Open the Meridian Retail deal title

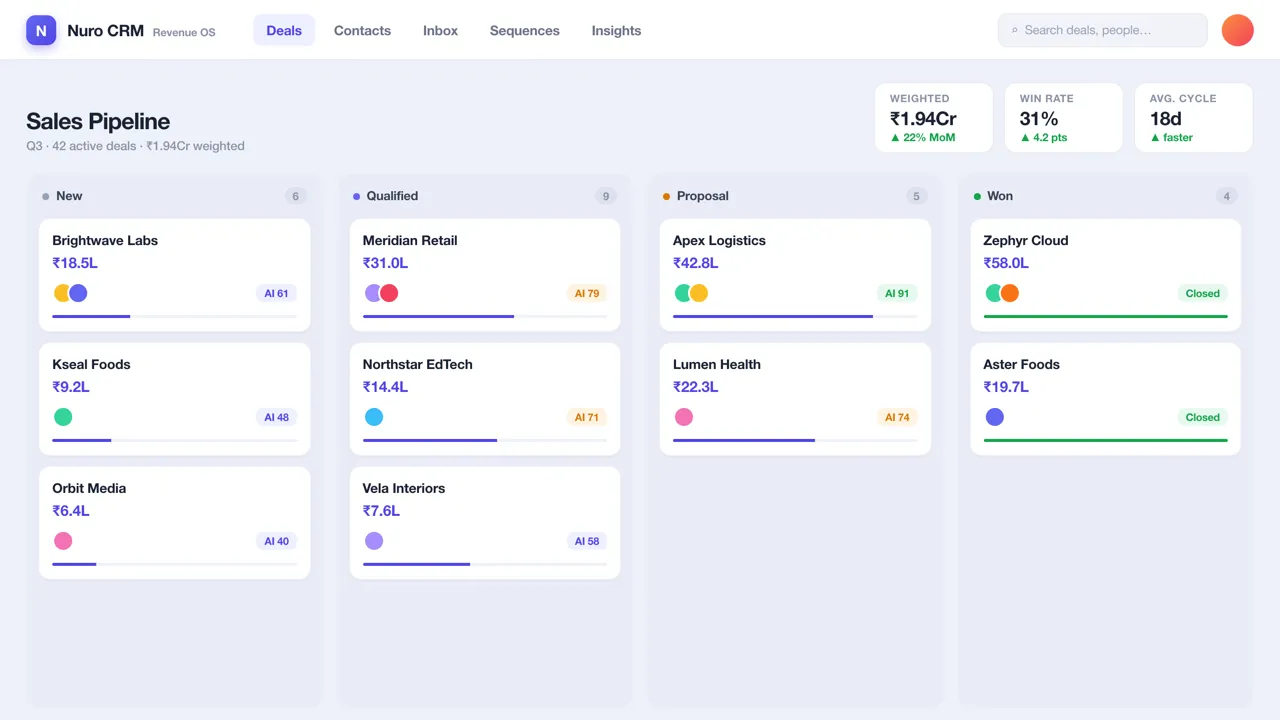(410, 240)
